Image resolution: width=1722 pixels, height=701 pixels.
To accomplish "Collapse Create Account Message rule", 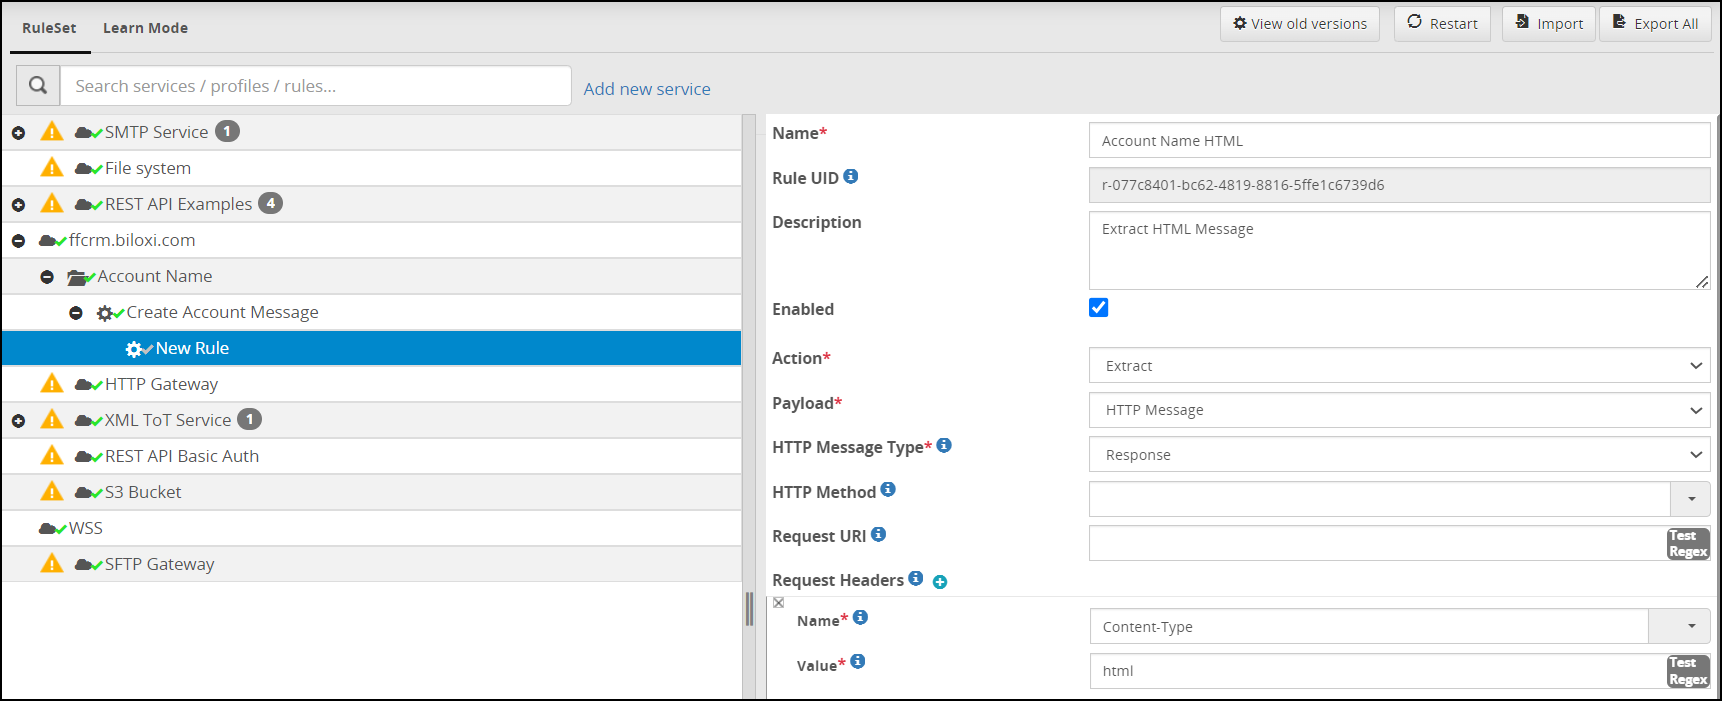I will [76, 313].
